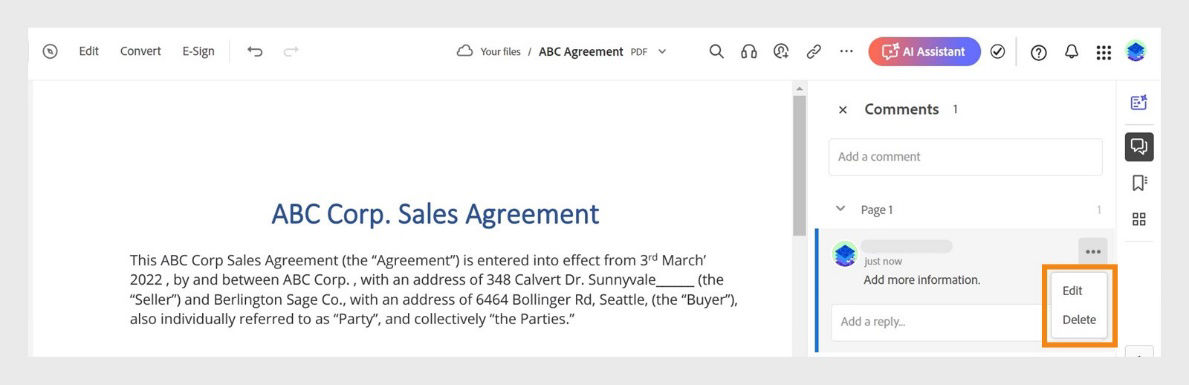
Task: Open notifications bell icon
Action: pos(1071,52)
